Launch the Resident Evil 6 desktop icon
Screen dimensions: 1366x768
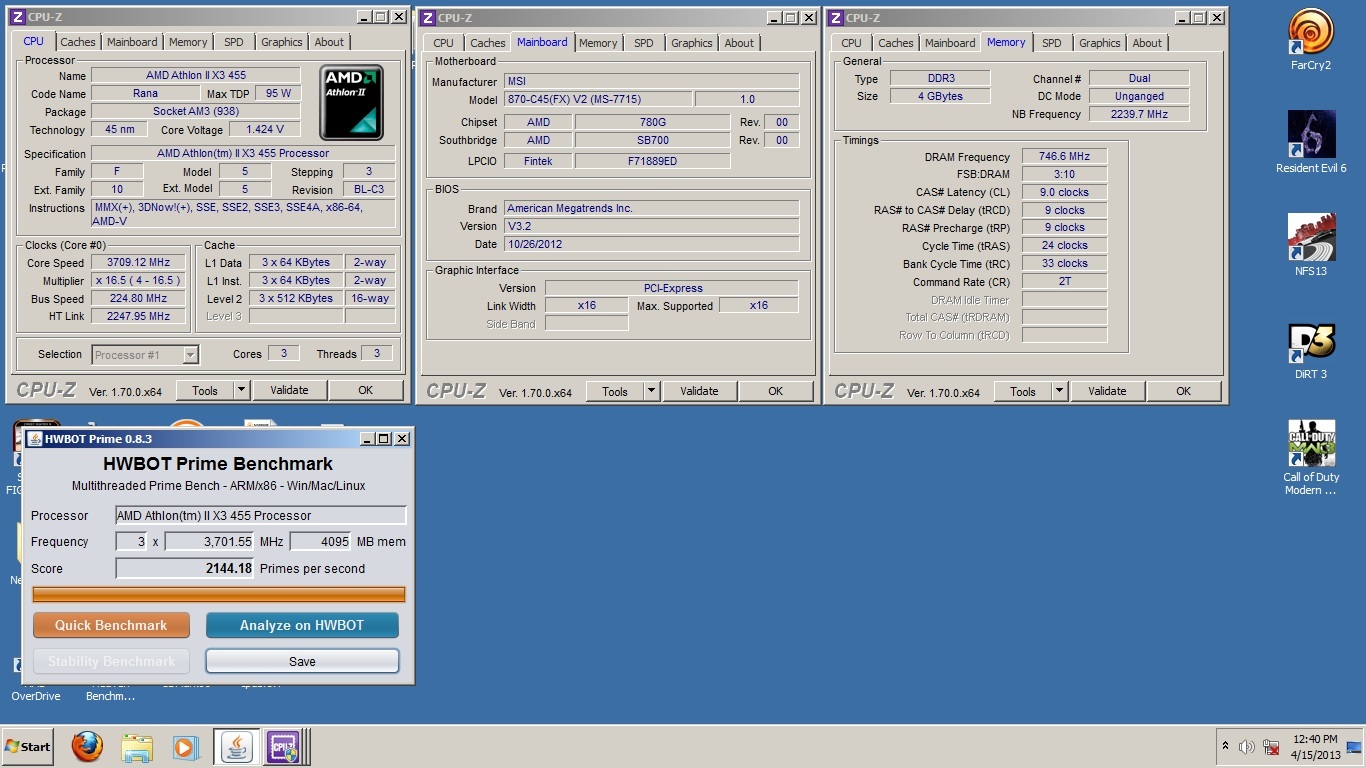[1311, 142]
